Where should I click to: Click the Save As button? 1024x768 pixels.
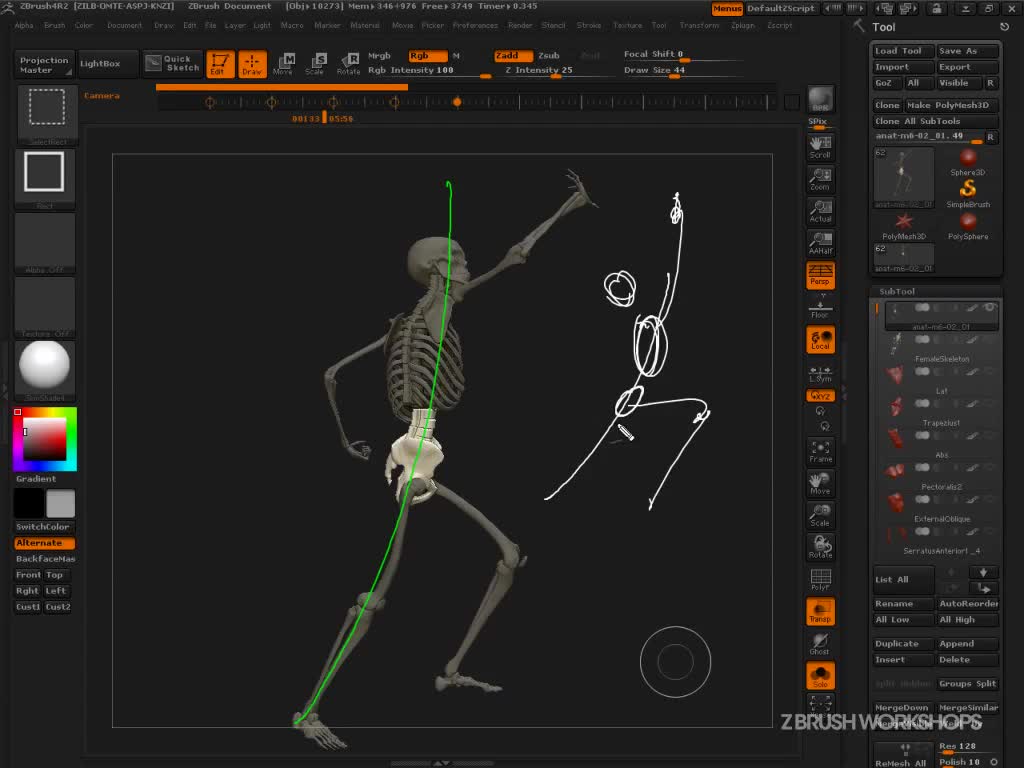[x=967, y=51]
